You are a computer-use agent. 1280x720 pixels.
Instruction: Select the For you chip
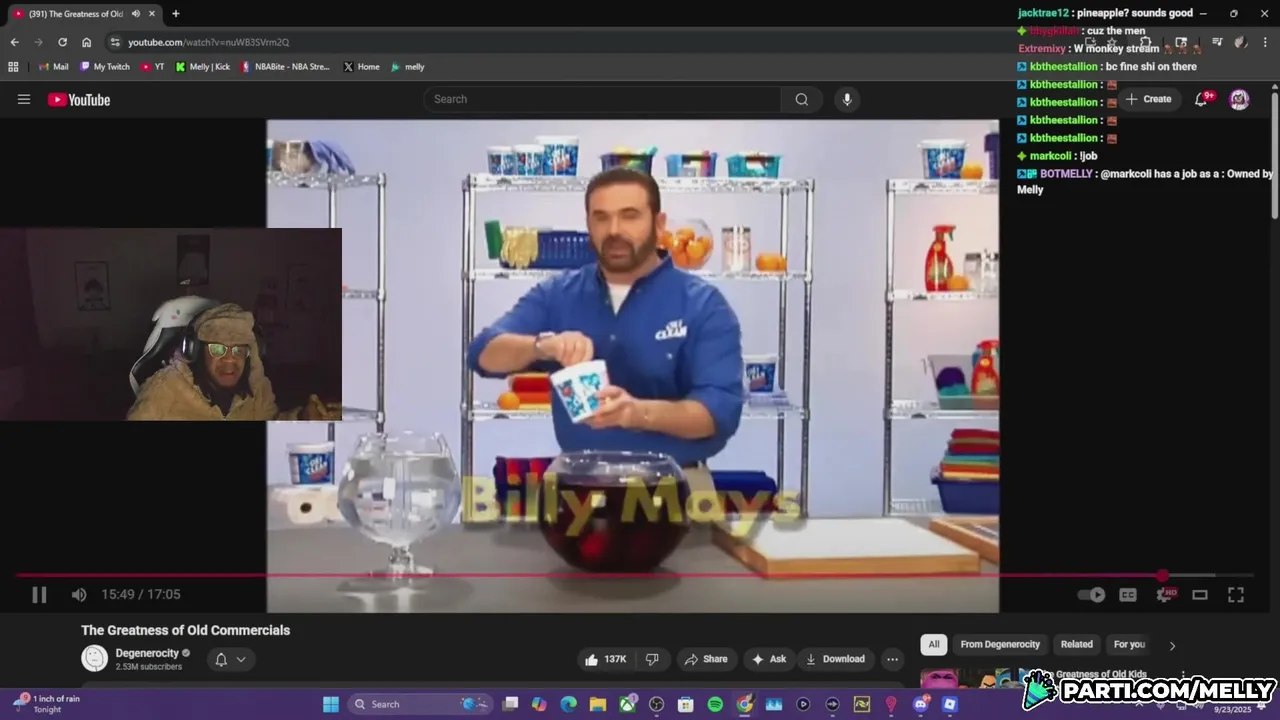point(1129,644)
